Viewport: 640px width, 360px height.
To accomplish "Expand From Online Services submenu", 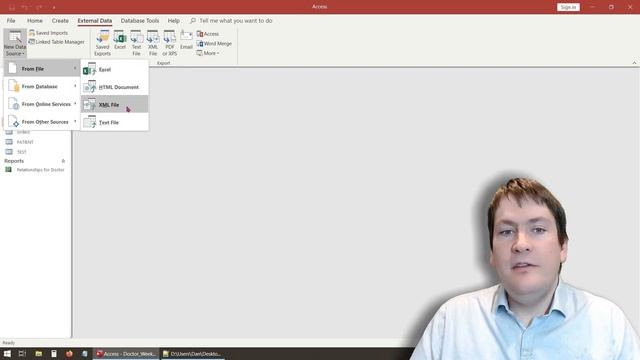I will tap(42, 104).
